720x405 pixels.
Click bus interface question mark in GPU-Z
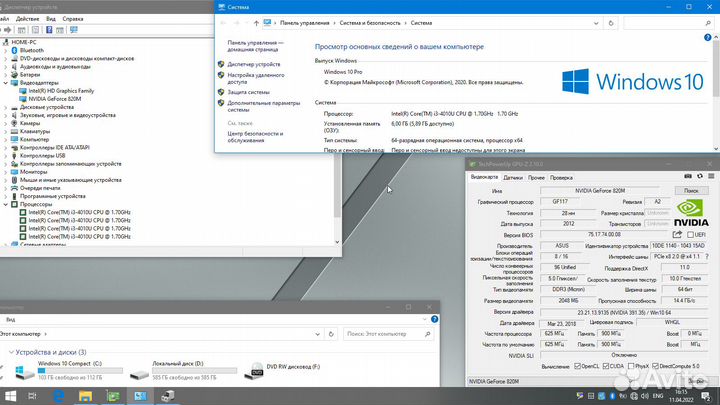(x=707, y=257)
